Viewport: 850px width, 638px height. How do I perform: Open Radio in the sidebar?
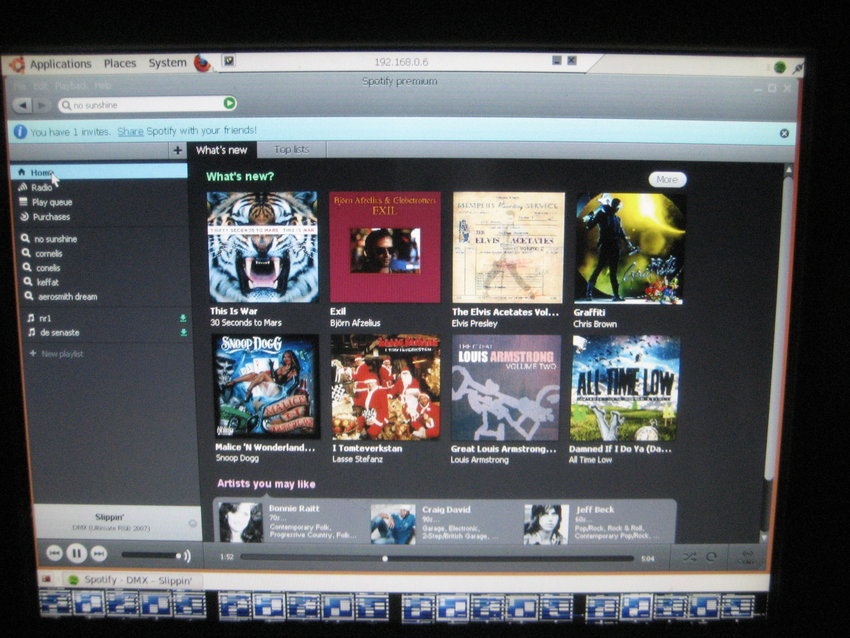tap(41, 187)
